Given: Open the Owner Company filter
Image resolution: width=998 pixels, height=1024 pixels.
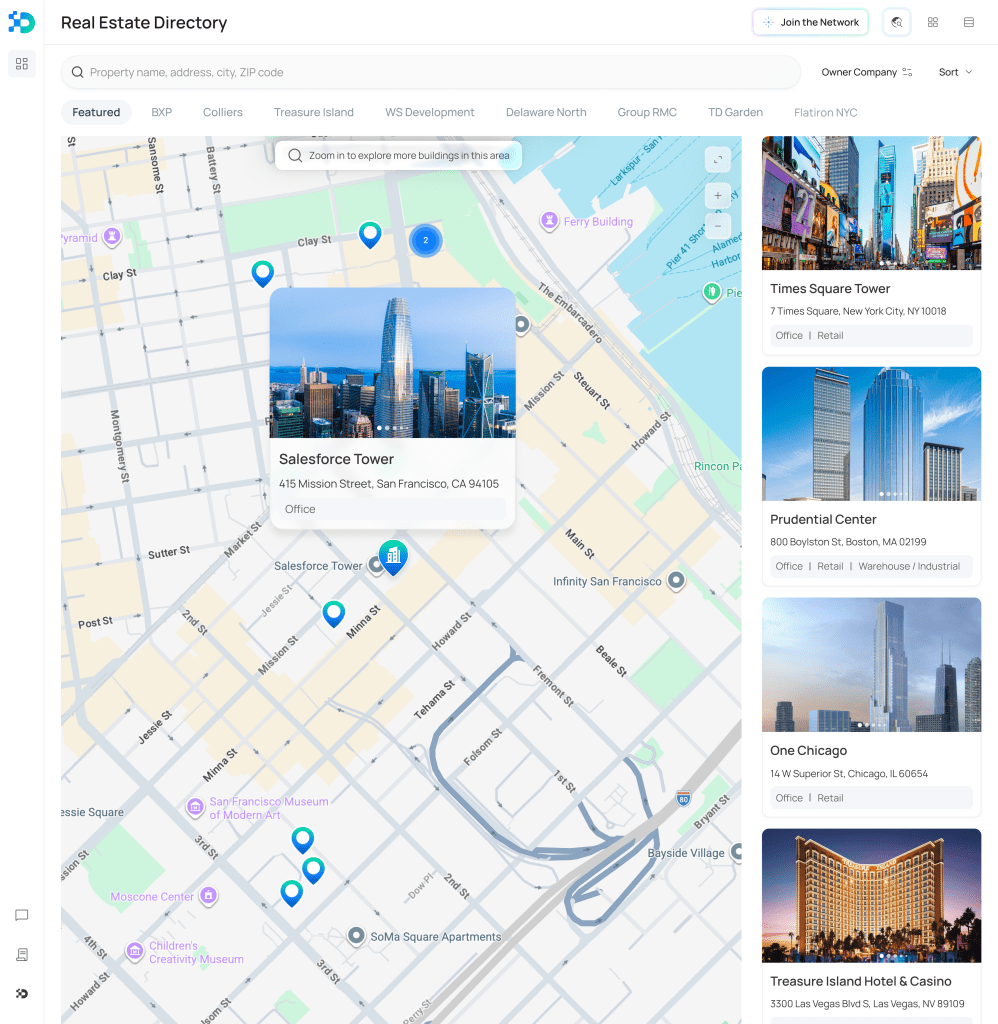Looking at the screenshot, I should (866, 72).
